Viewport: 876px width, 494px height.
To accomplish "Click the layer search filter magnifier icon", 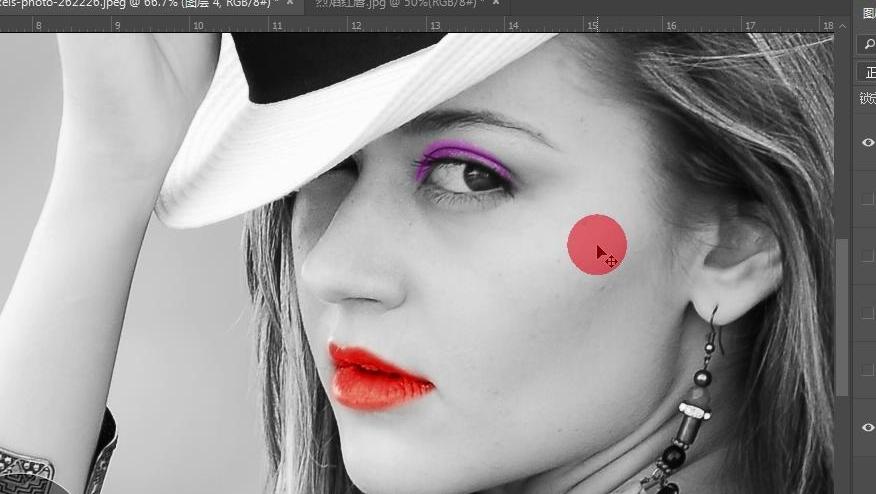I will pyautogui.click(x=869, y=44).
